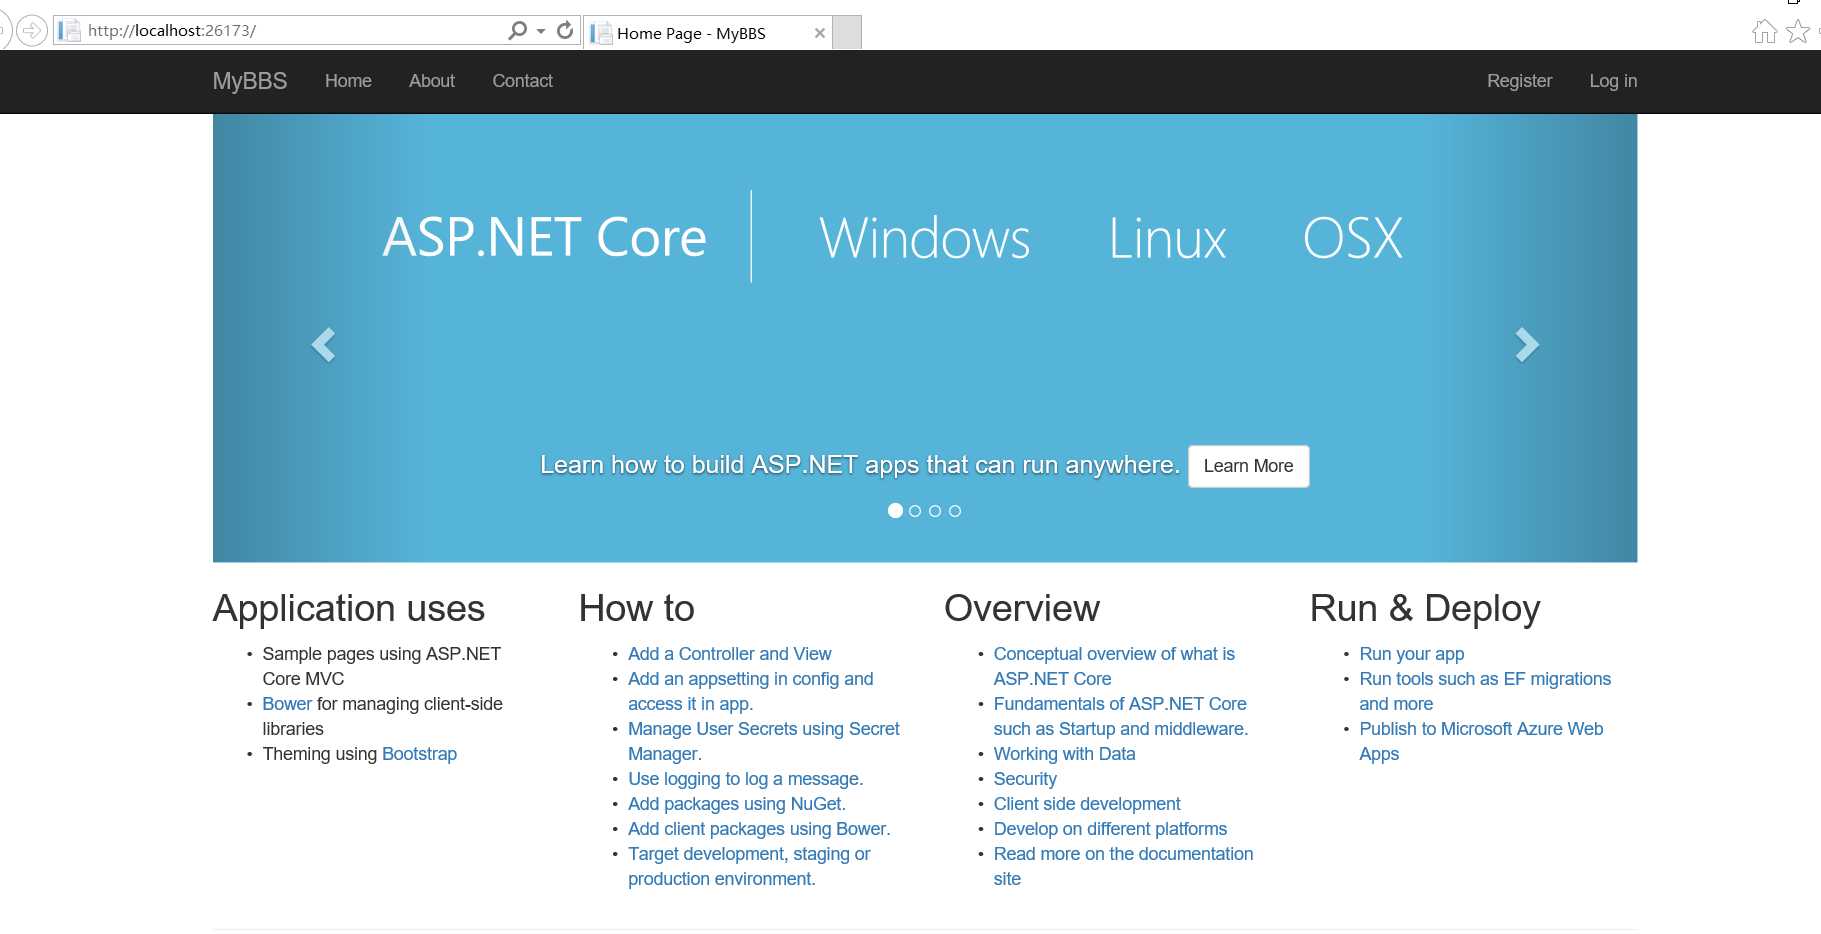
Task: Click the Run & Deploy heading
Action: pyautogui.click(x=1425, y=608)
